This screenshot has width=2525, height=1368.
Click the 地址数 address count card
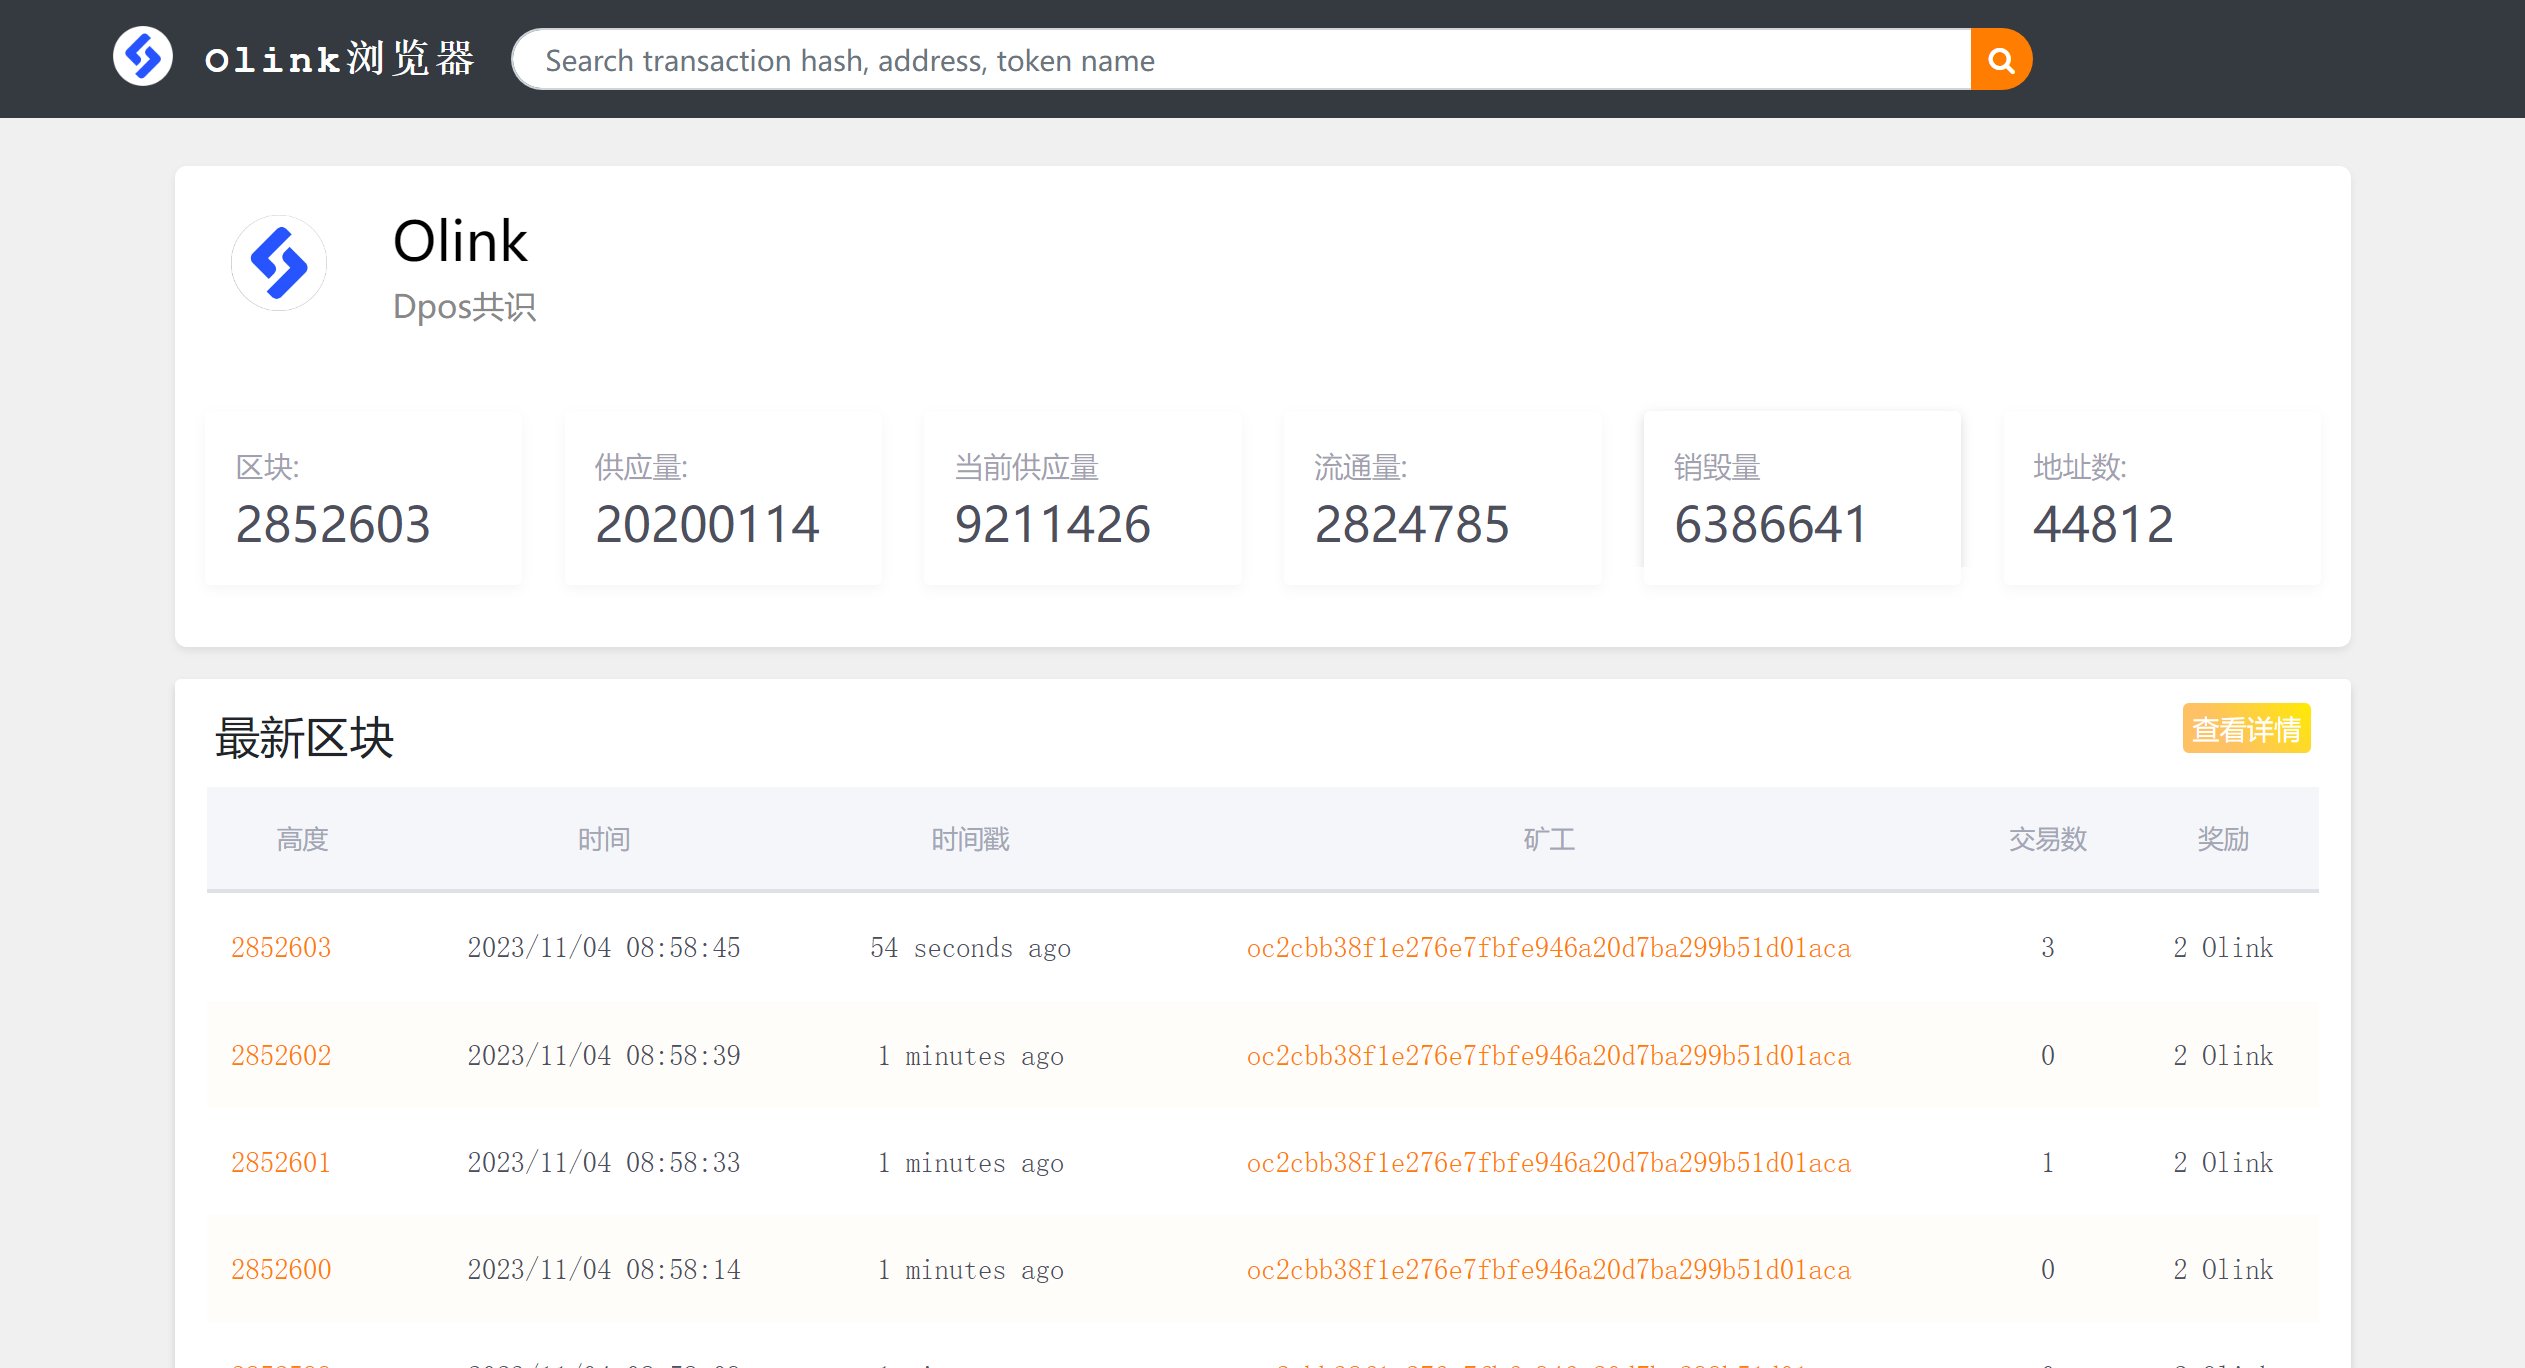[x=2161, y=499]
